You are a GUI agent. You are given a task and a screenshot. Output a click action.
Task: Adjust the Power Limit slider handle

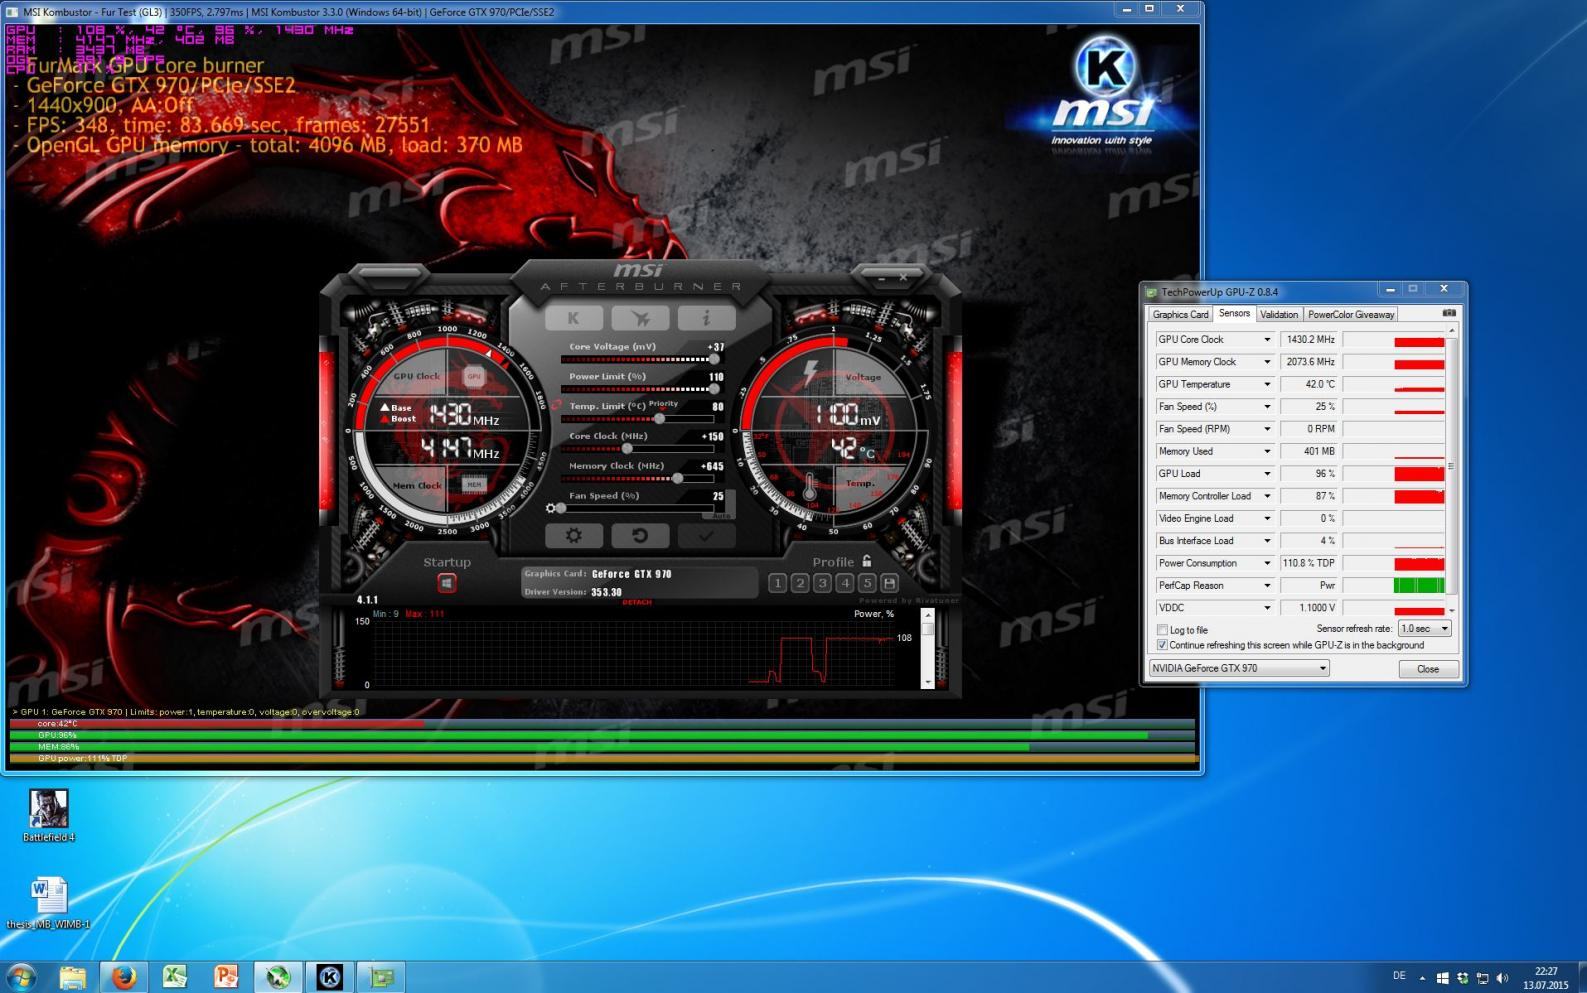pyautogui.click(x=714, y=389)
